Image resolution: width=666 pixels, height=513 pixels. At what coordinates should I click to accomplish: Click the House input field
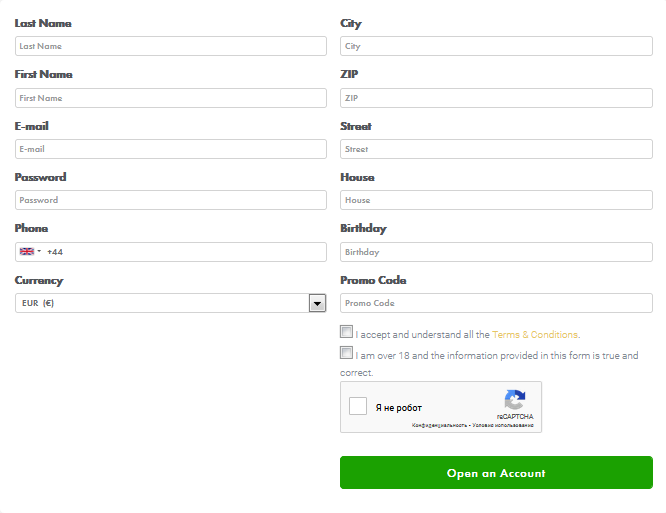(x=496, y=200)
